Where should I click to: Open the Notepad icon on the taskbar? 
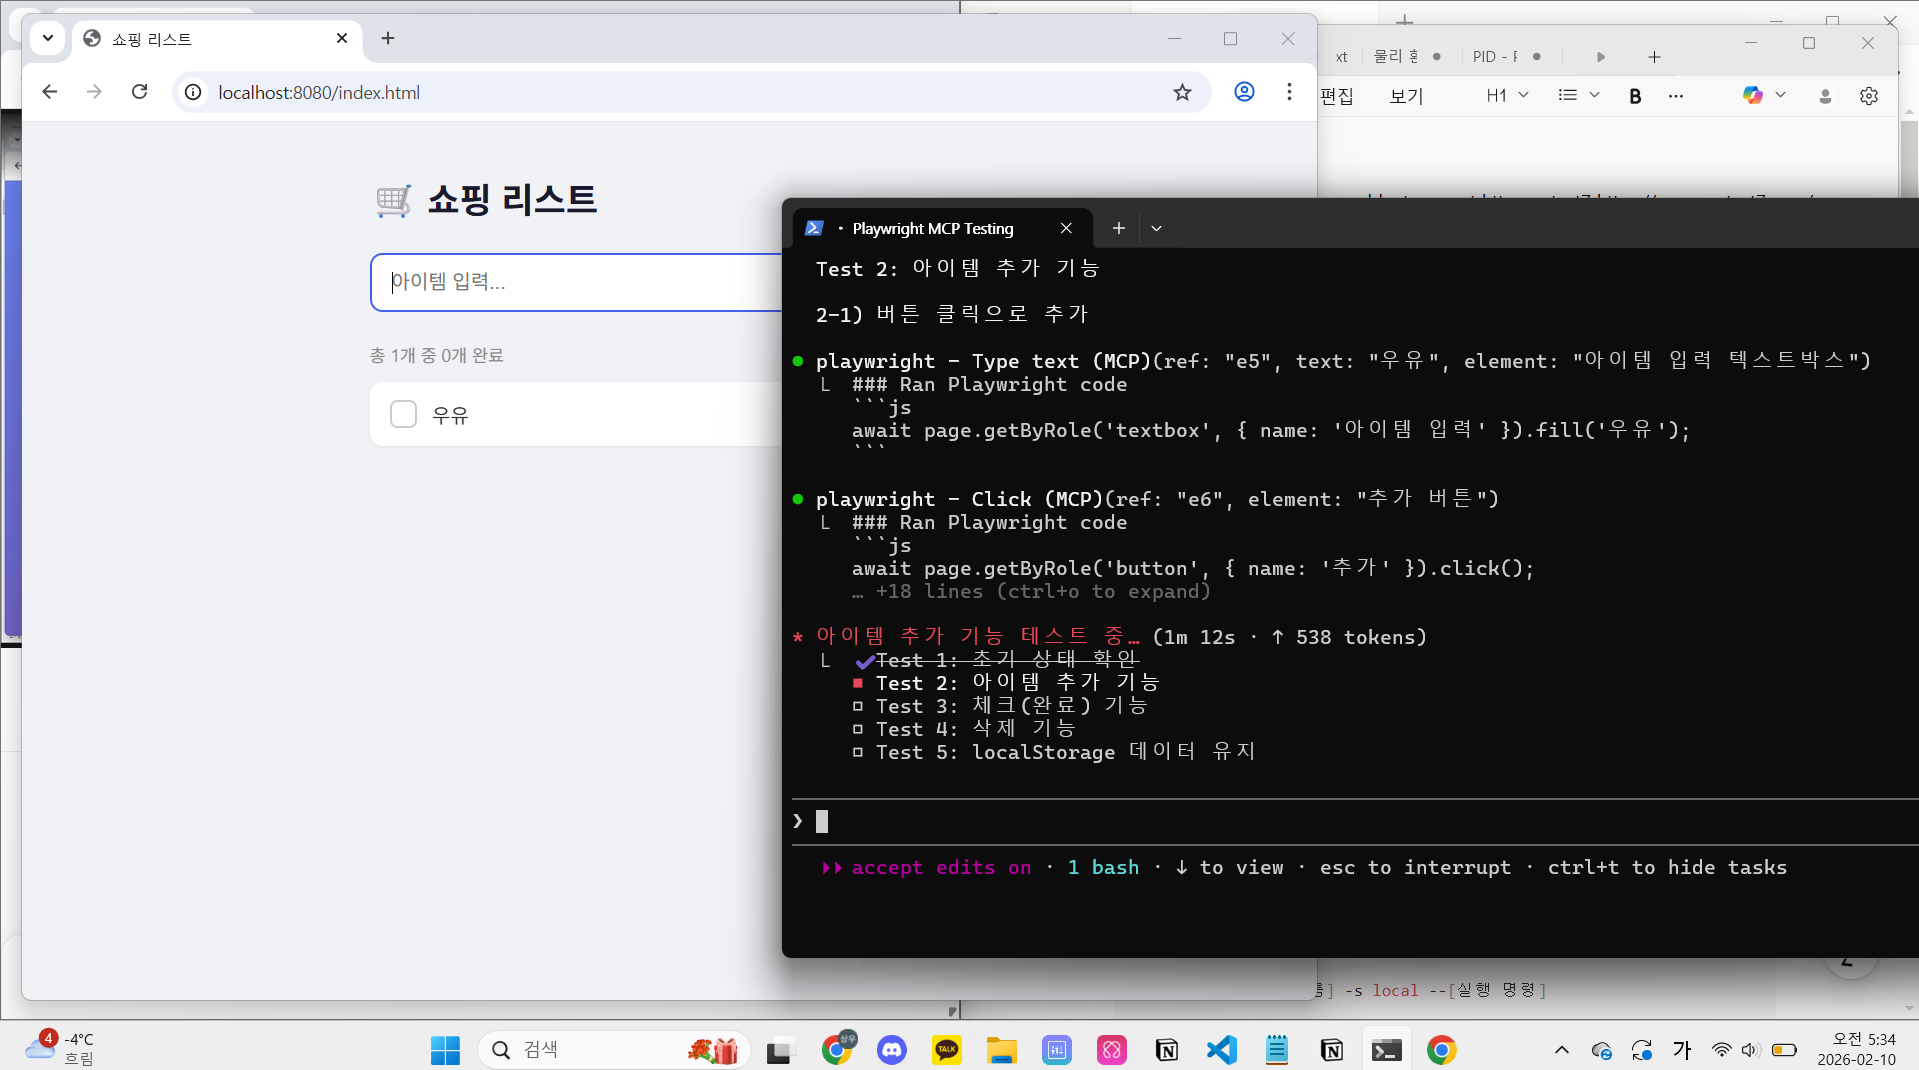tap(1276, 1050)
